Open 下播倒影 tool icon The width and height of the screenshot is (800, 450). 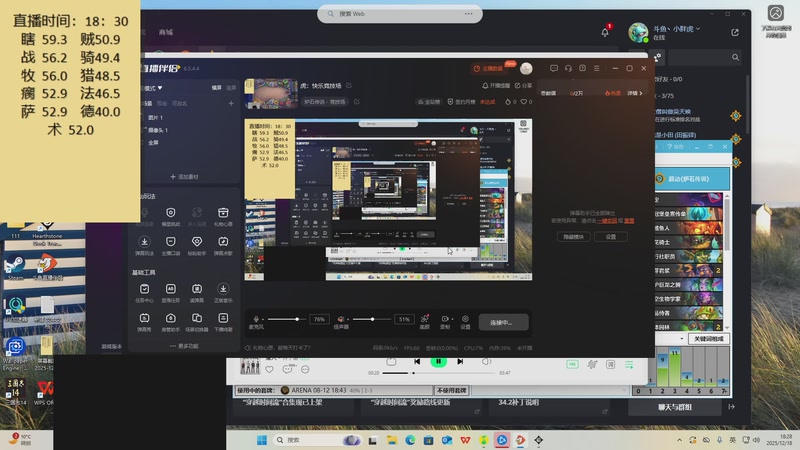[223, 322]
